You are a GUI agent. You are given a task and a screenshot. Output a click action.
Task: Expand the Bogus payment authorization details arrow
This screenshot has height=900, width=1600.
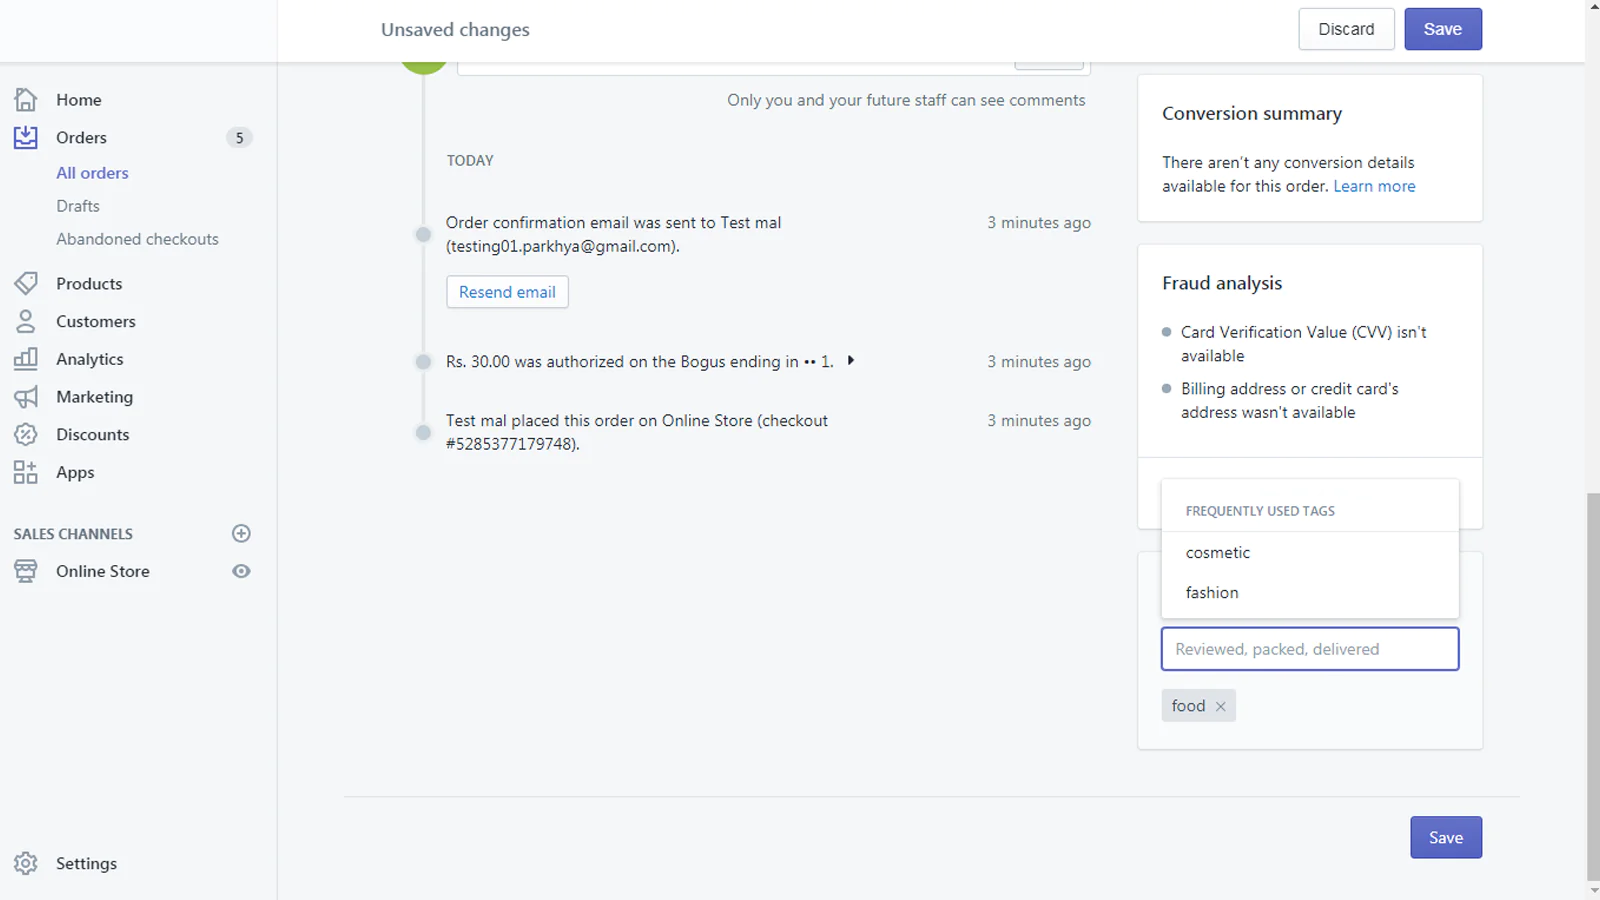pyautogui.click(x=850, y=360)
